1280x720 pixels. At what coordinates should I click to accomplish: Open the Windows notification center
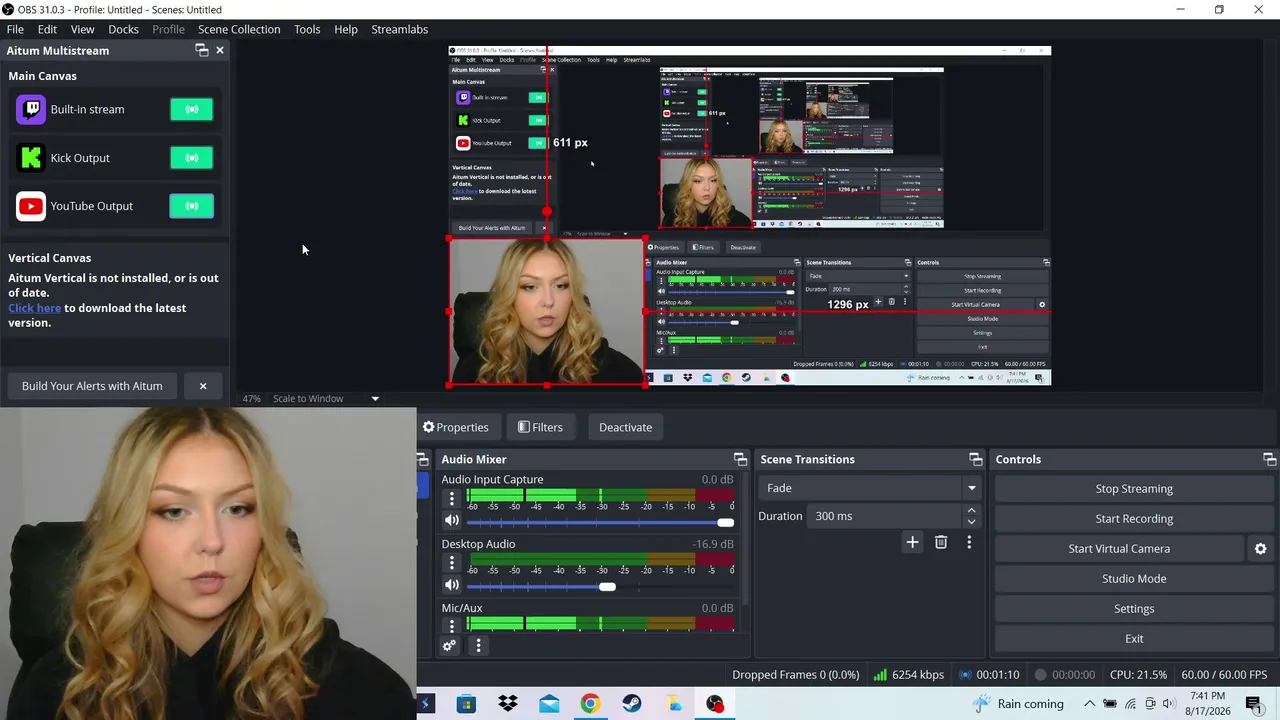[x=1254, y=704]
